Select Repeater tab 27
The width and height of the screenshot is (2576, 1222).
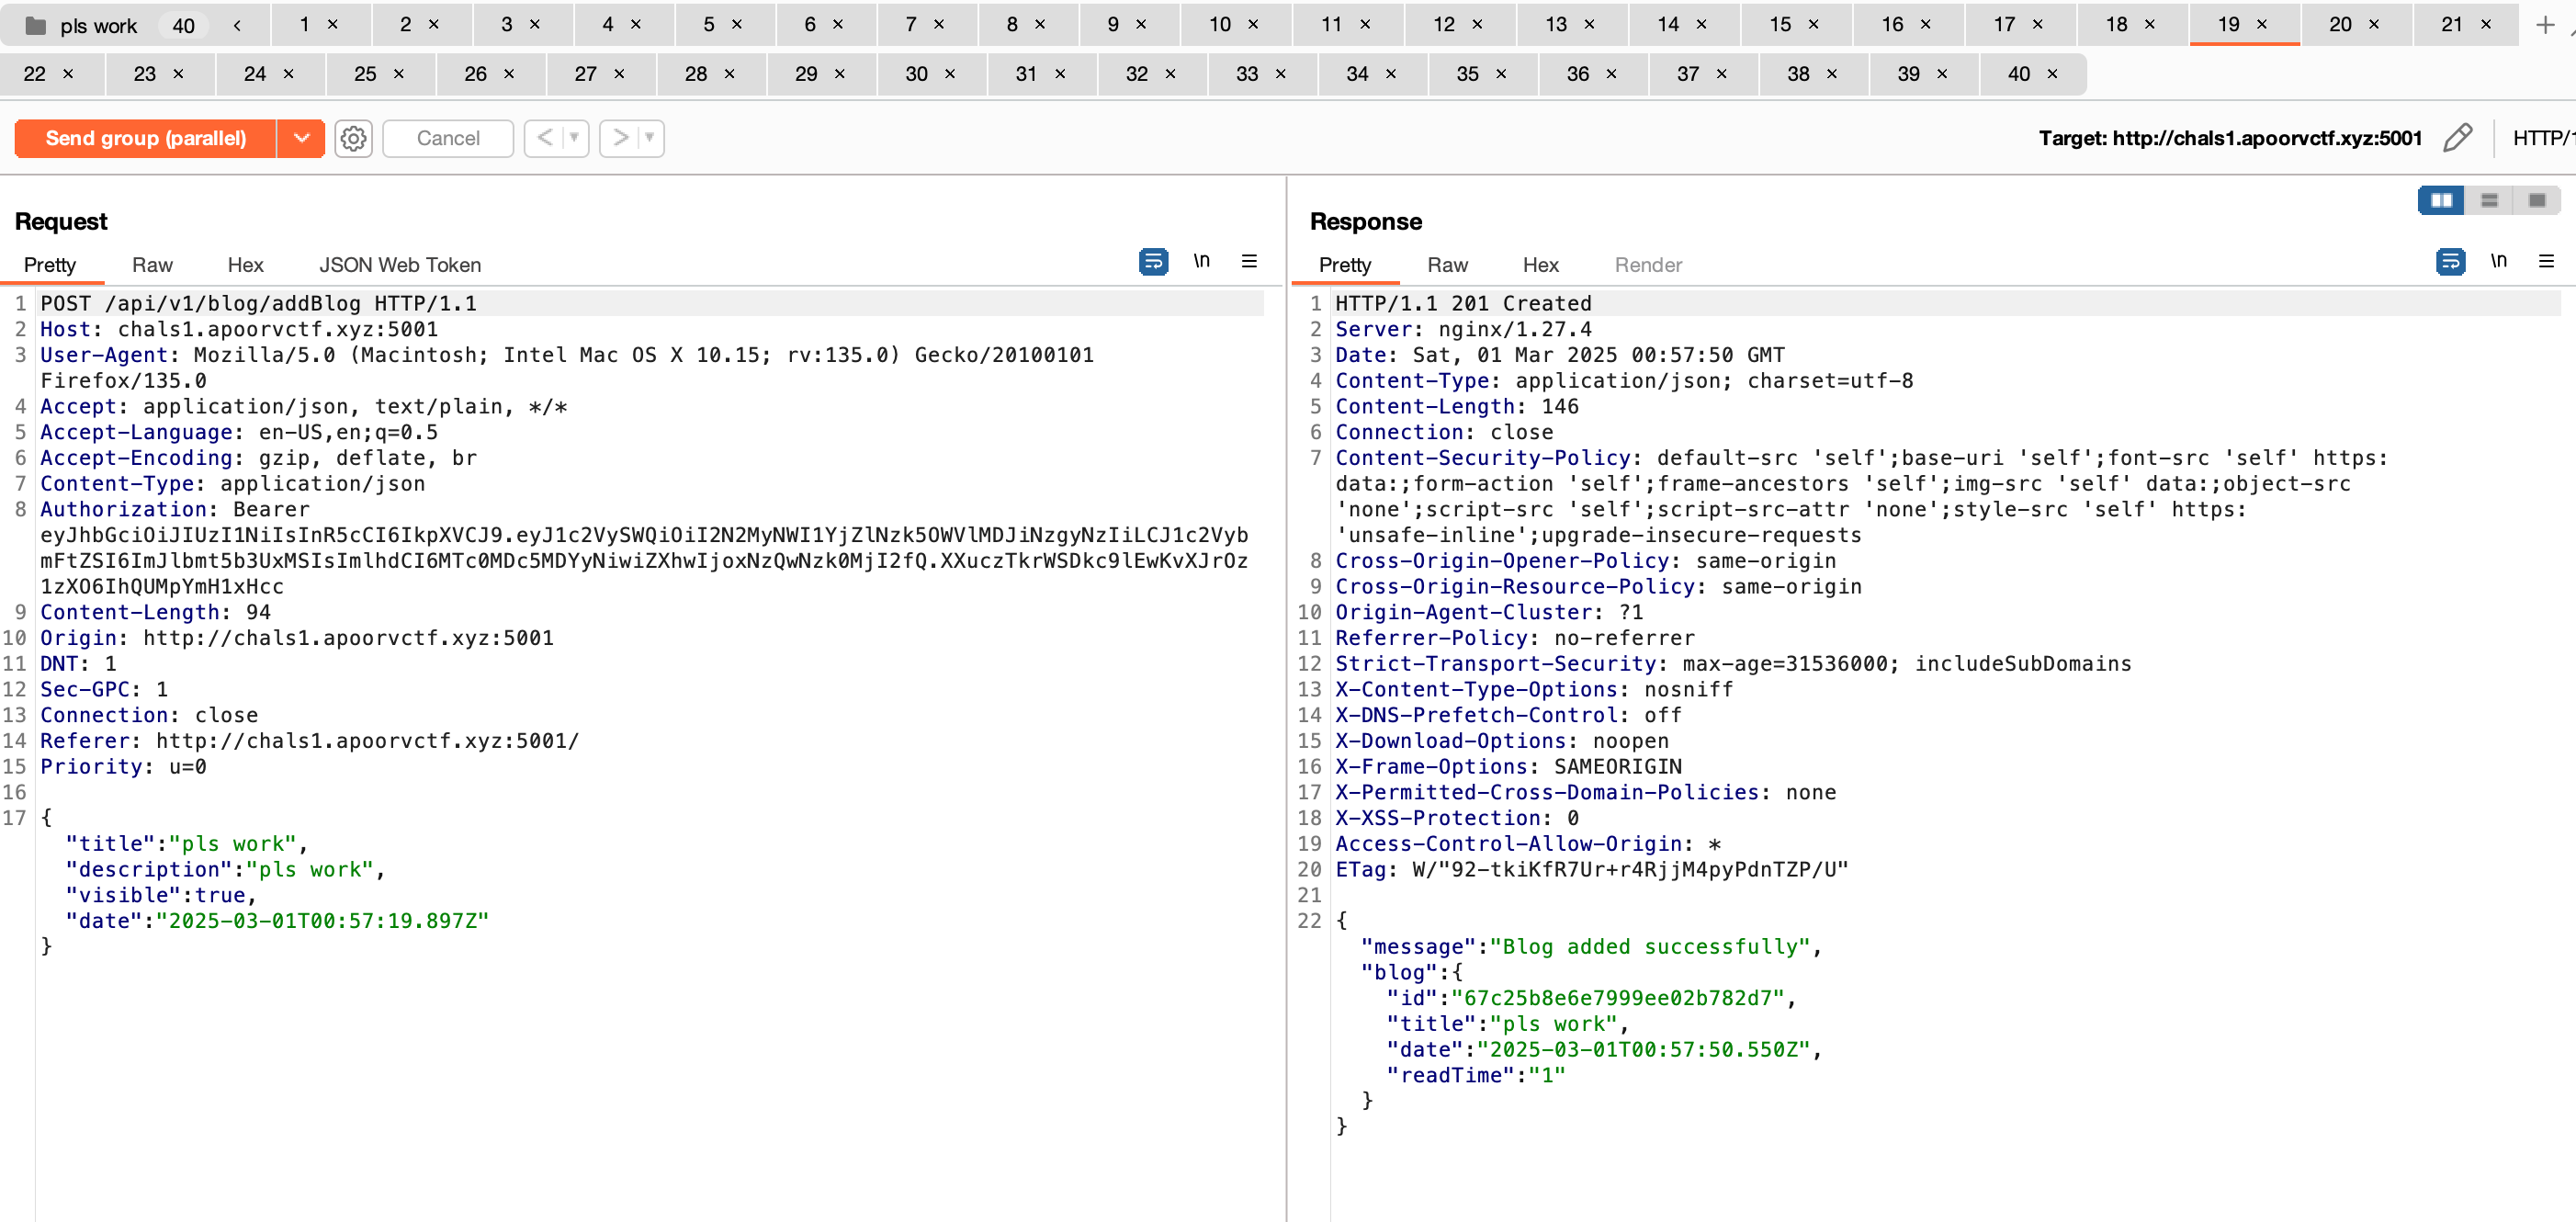(x=585, y=74)
